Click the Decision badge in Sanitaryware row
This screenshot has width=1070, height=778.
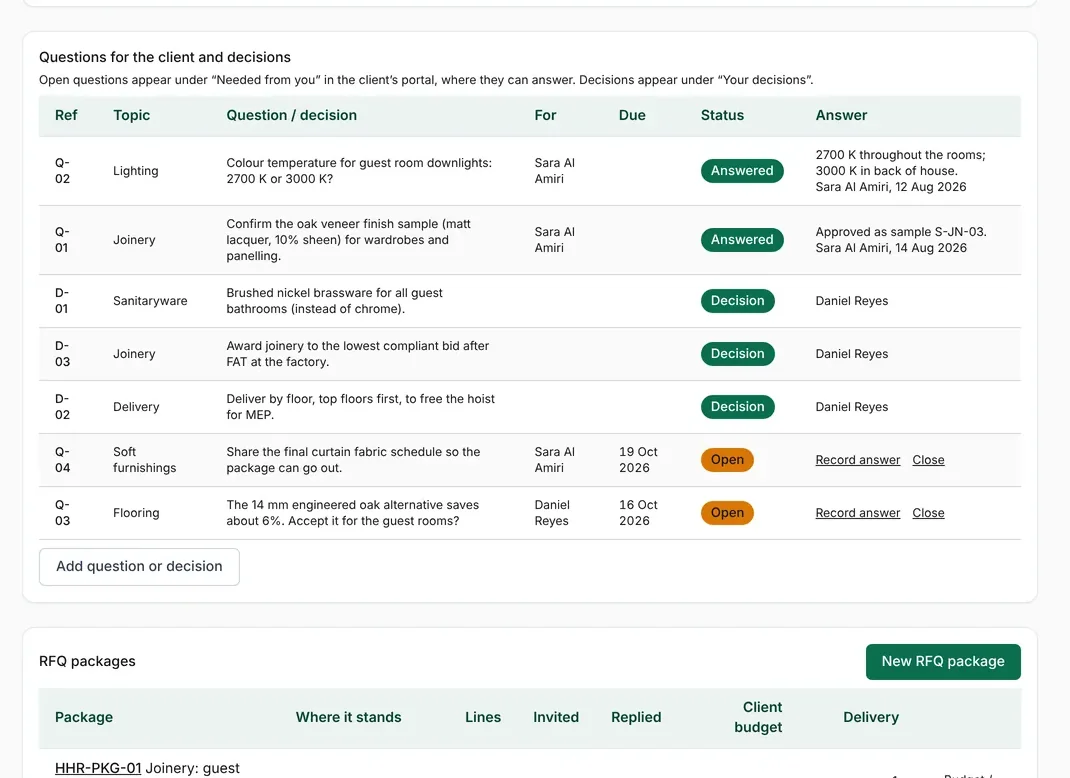pyautogui.click(x=738, y=301)
